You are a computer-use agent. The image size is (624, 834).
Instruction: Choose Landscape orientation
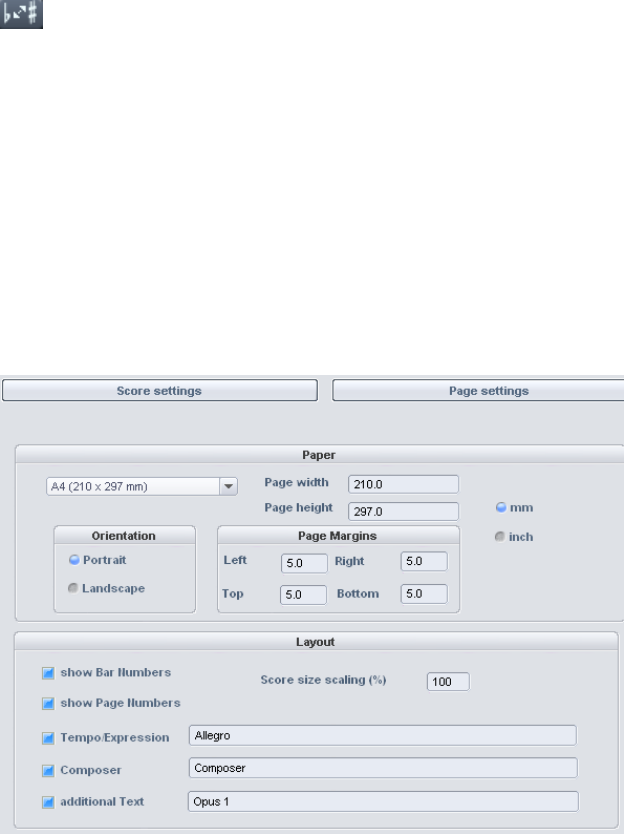coord(73,588)
